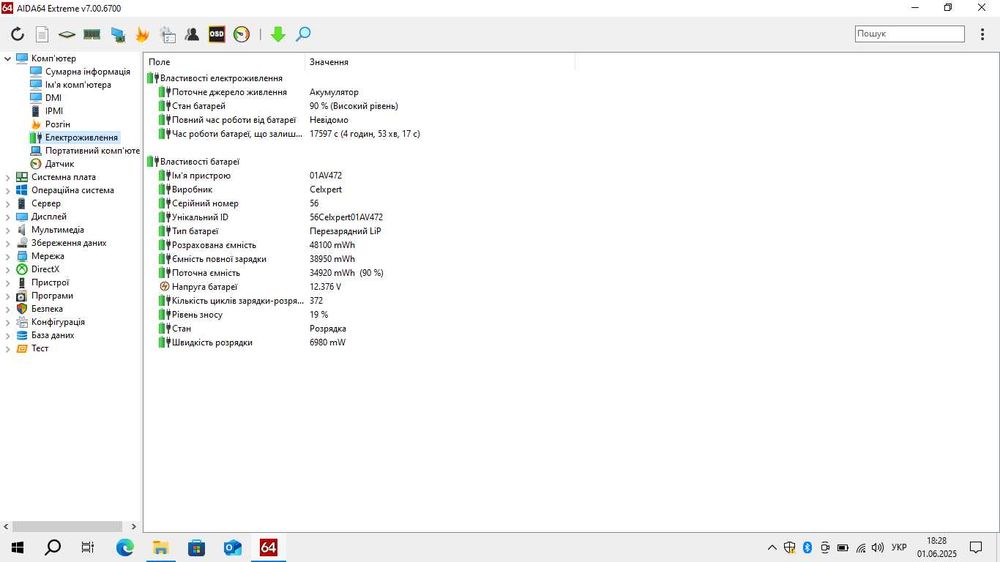Select Датчик in the tree
Image resolution: width=1000 pixels, height=562 pixels.
point(59,164)
